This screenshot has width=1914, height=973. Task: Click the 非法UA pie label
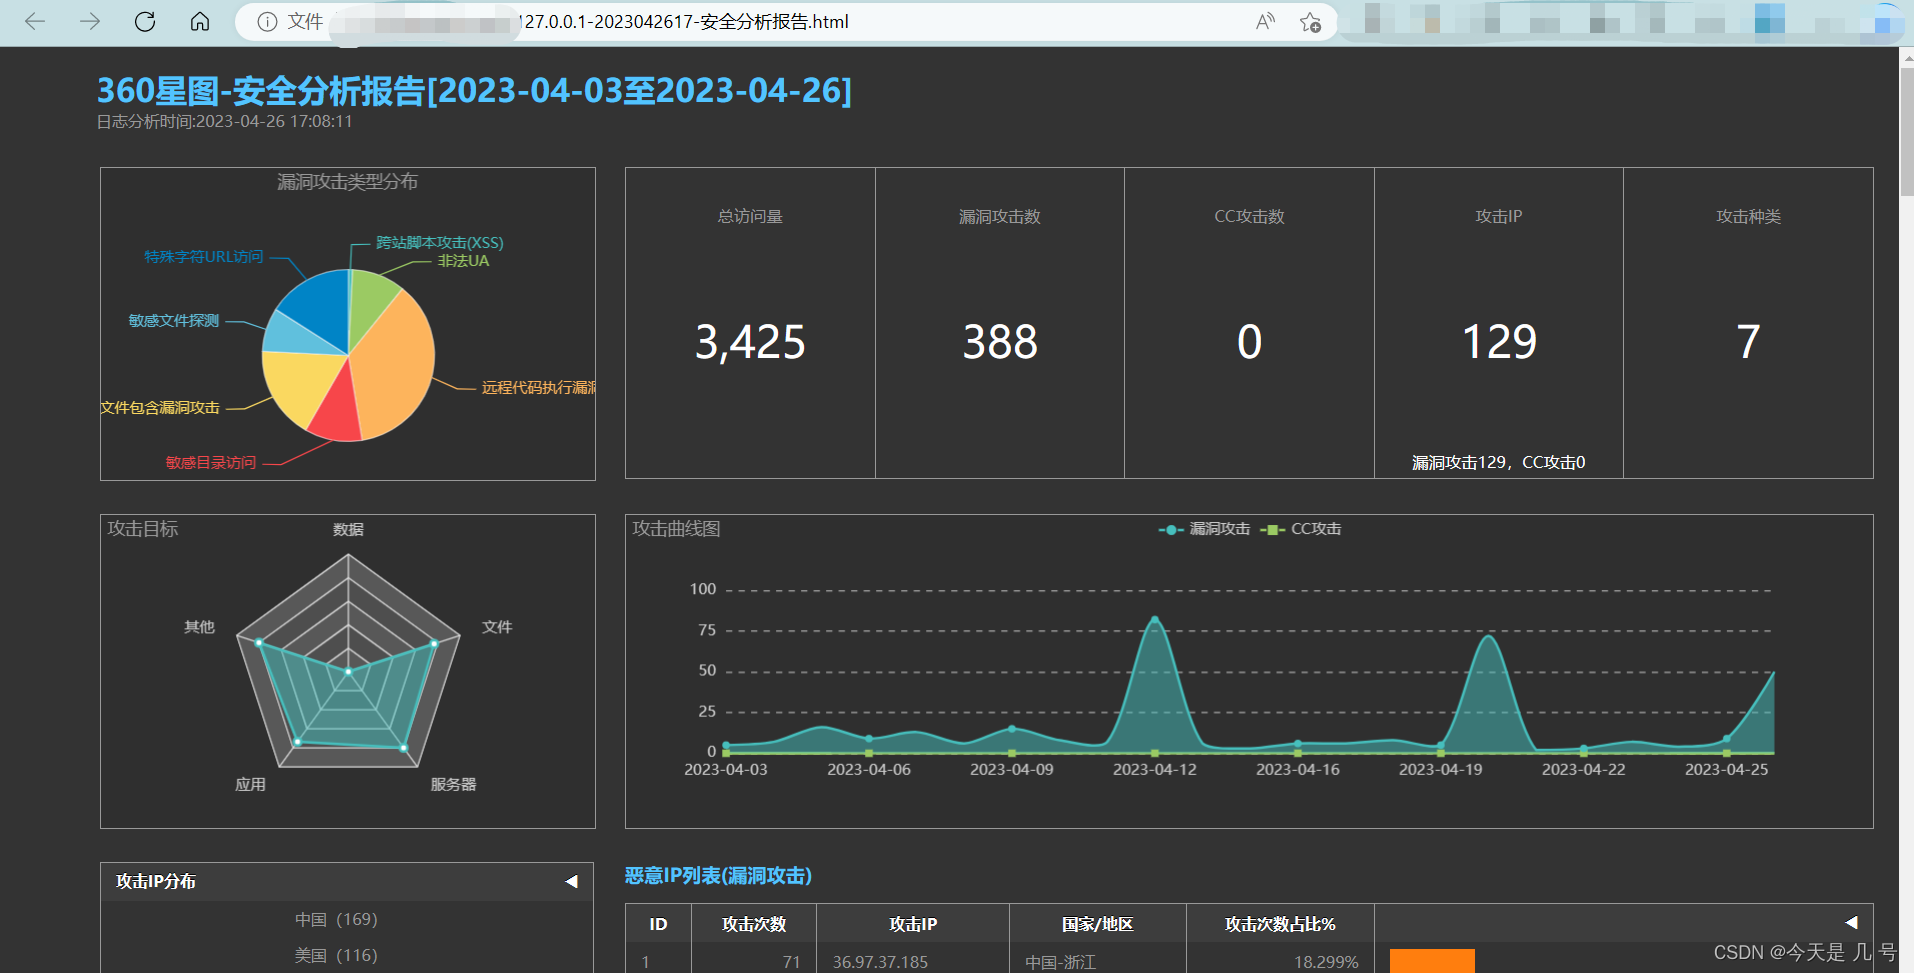(463, 261)
